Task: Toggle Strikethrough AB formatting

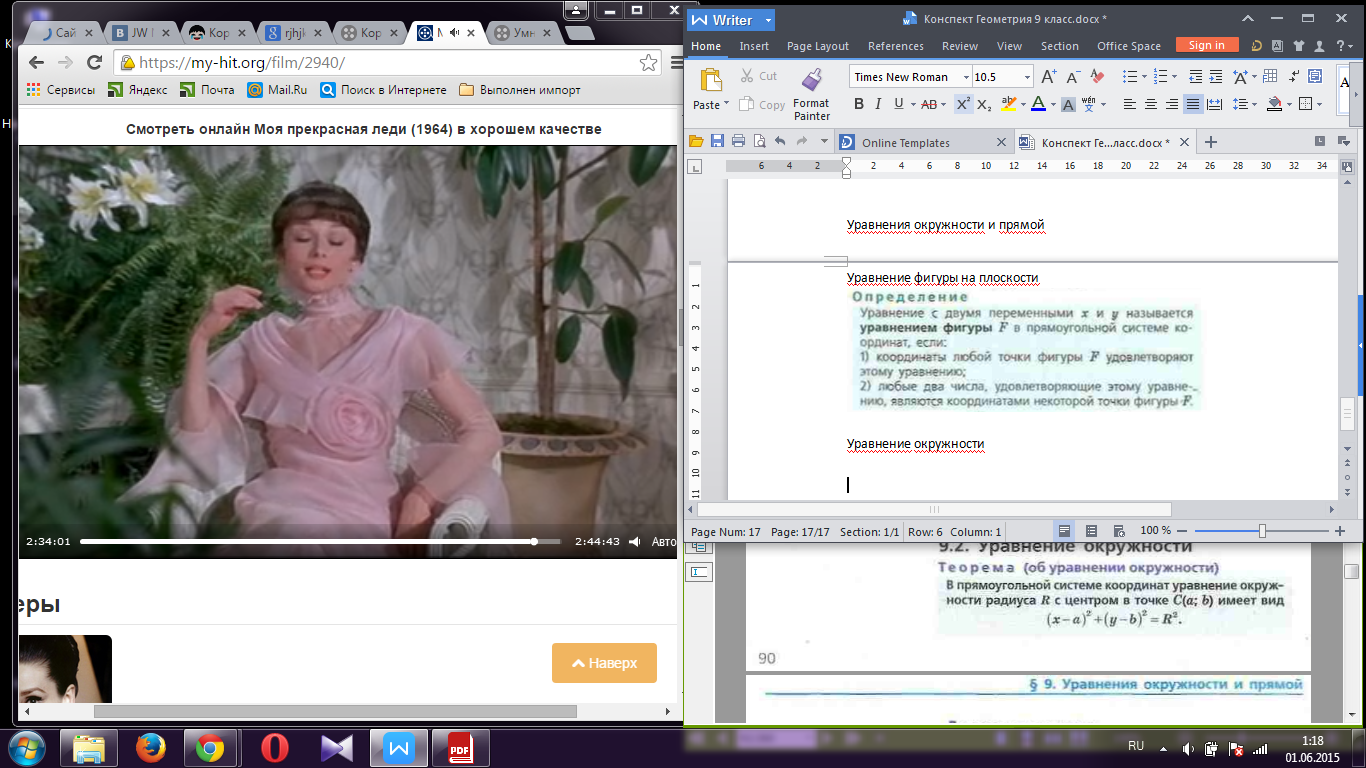Action: [929, 104]
